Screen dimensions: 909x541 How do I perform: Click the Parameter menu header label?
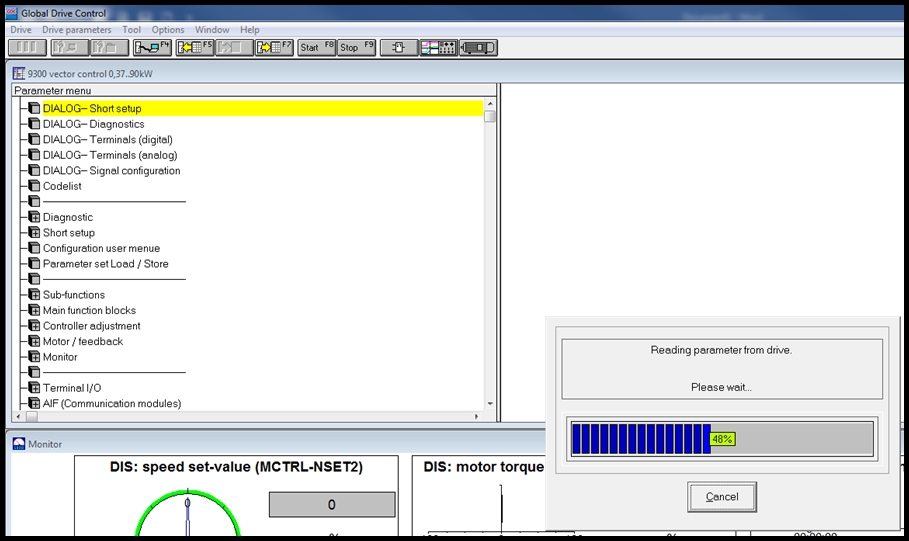(x=53, y=90)
